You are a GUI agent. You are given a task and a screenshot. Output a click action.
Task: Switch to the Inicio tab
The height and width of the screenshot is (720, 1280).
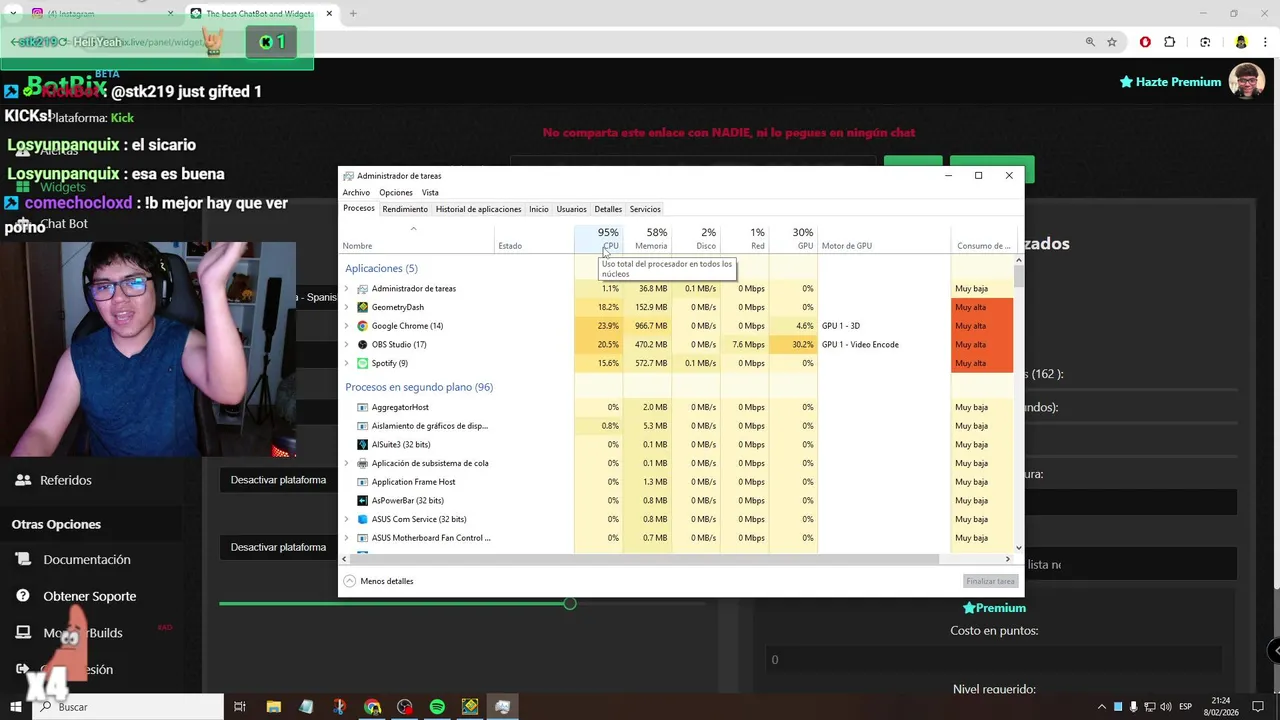539,209
